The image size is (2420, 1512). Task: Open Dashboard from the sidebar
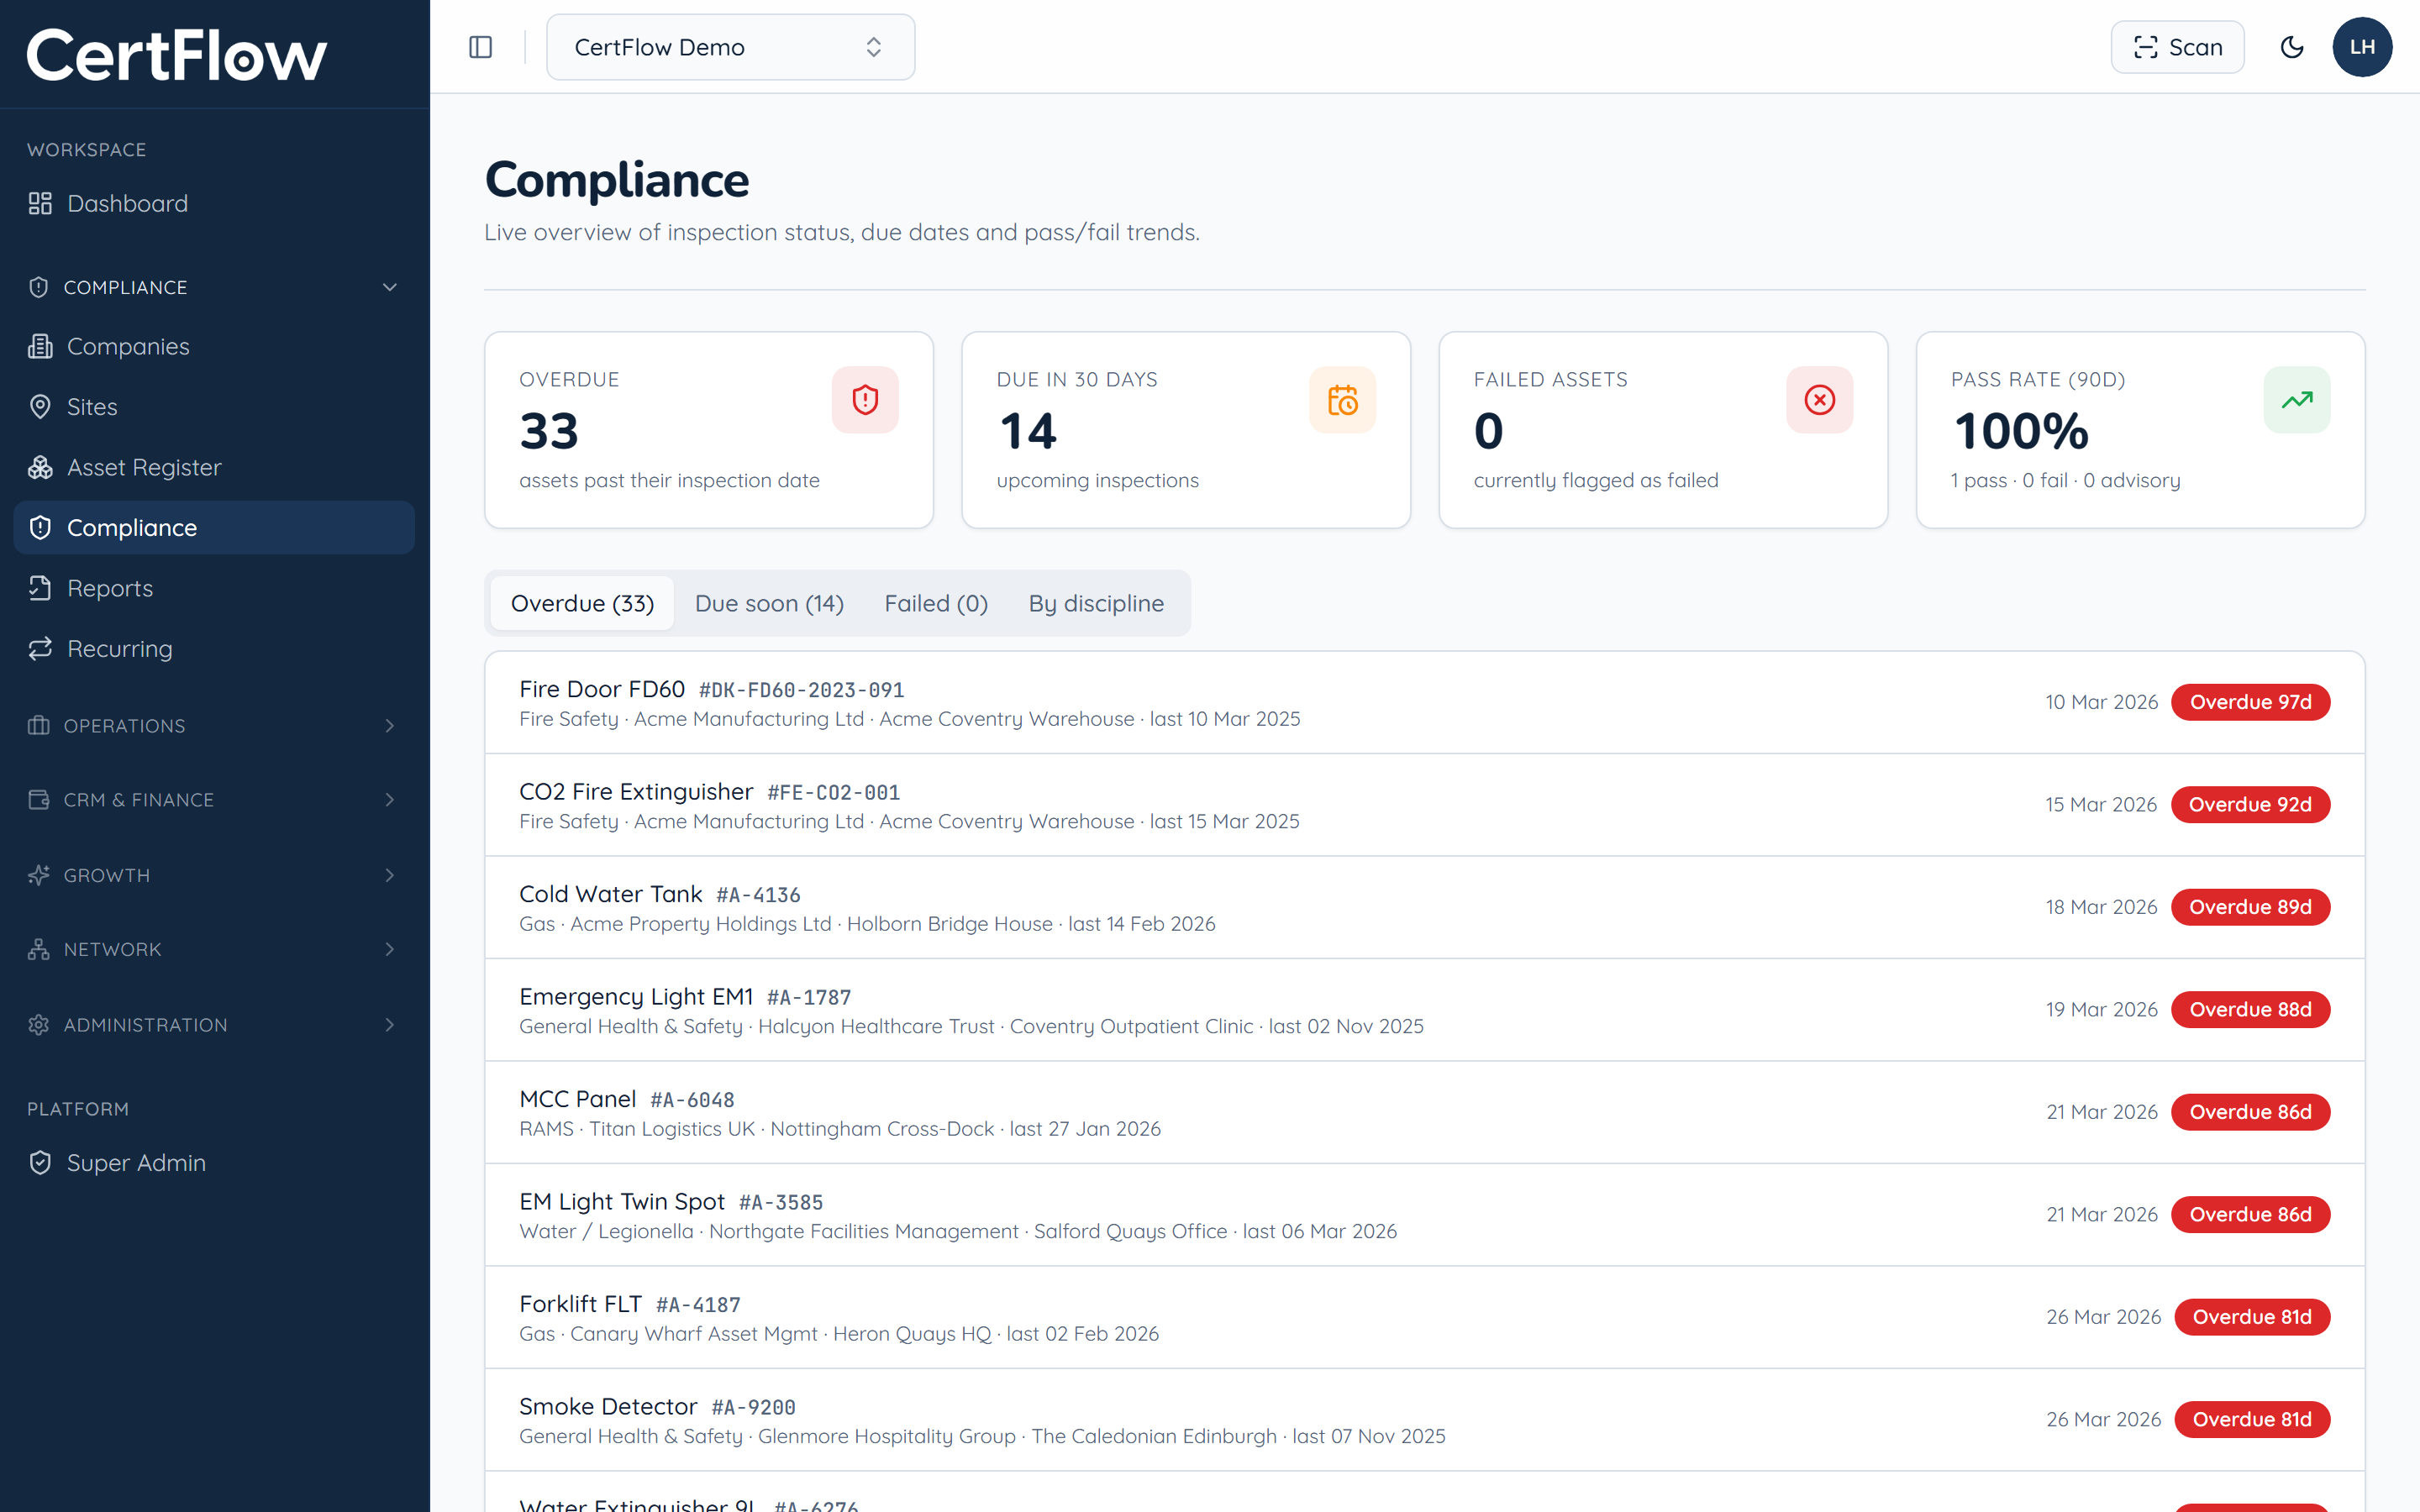pyautogui.click(x=214, y=203)
